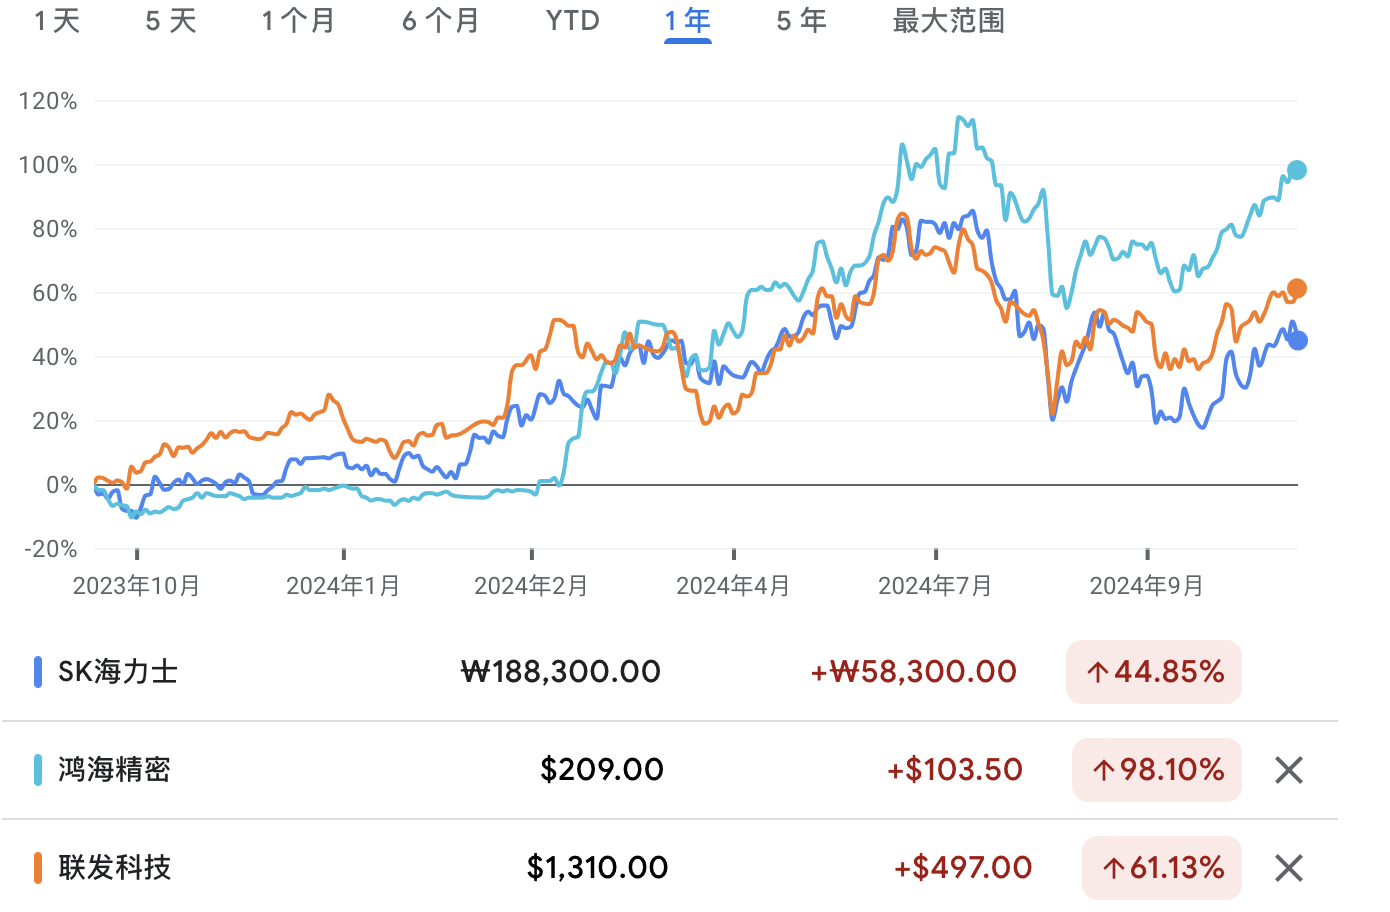Click the orange endpoint dot on the chart
1390x912 pixels.
pos(1297,289)
